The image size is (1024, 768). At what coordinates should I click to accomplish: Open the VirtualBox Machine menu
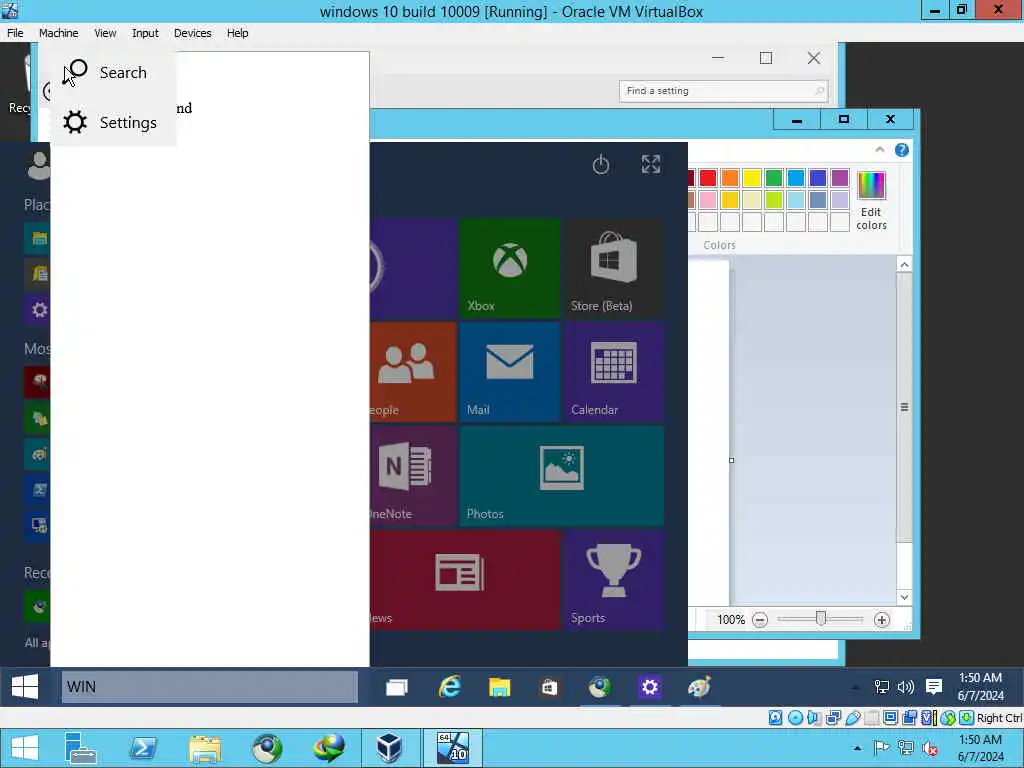coord(58,33)
